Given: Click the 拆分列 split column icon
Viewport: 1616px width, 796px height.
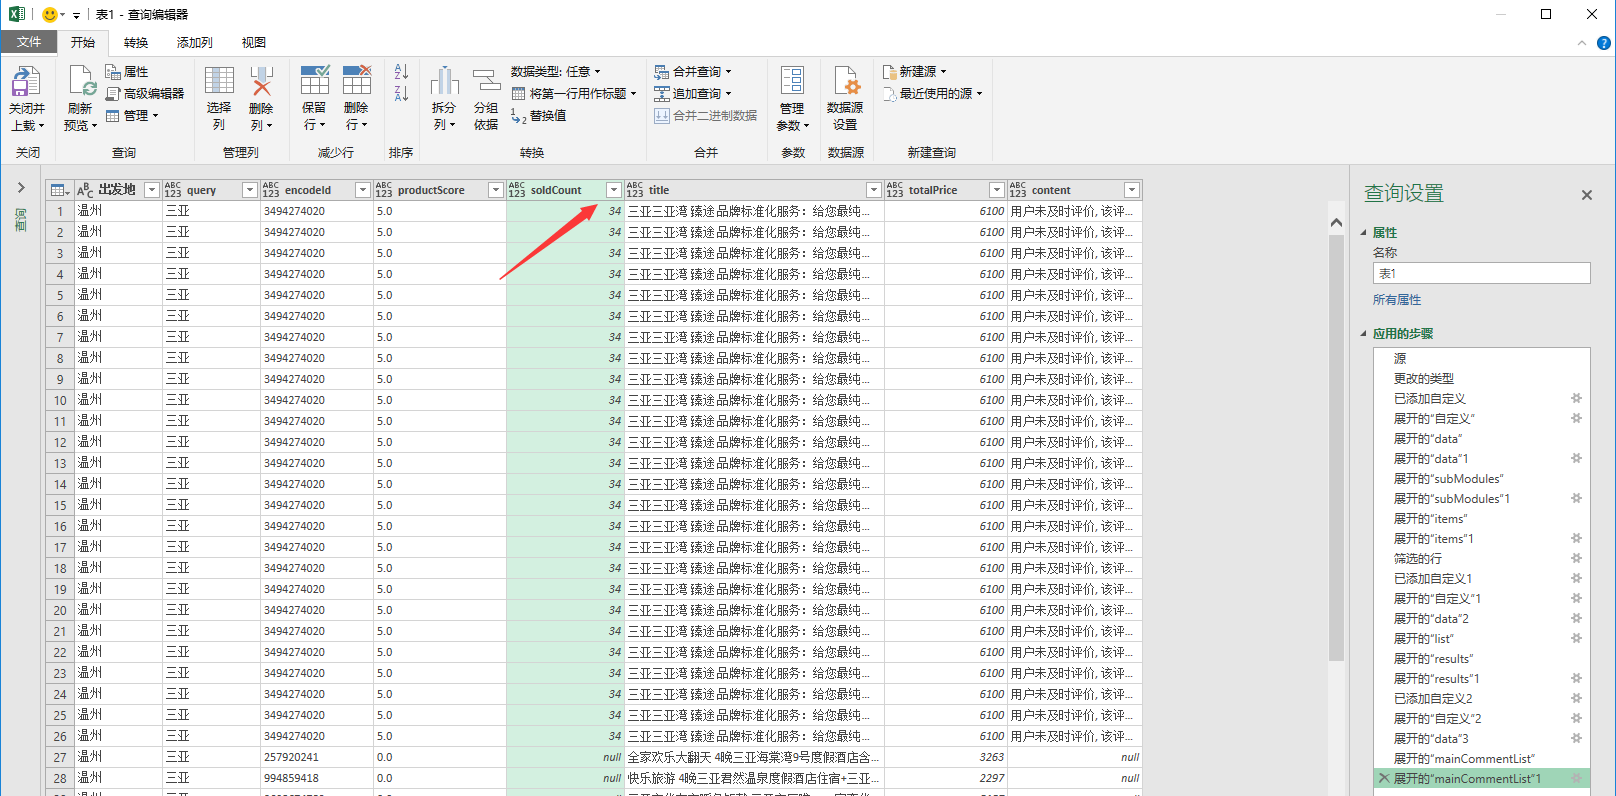Looking at the screenshot, I should pos(444,82).
